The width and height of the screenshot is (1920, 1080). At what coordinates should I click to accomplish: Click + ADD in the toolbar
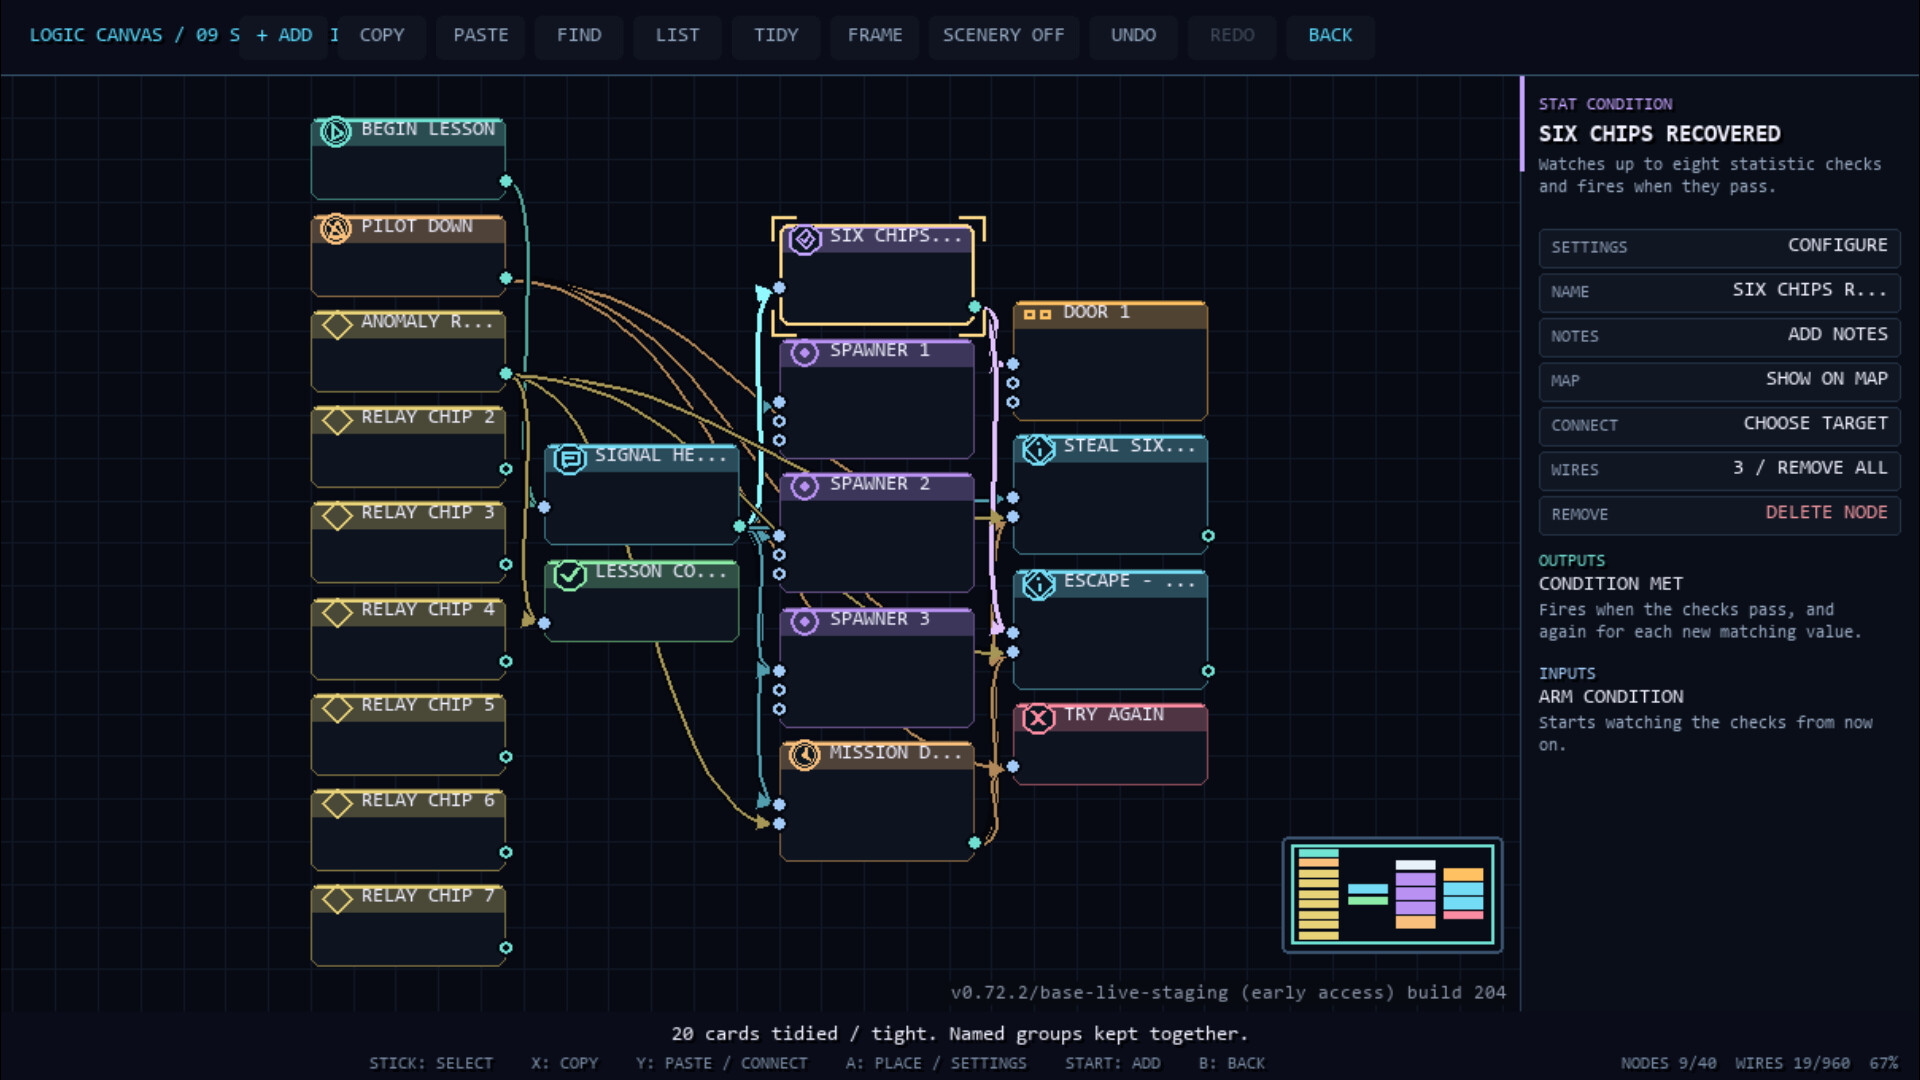[x=284, y=35]
